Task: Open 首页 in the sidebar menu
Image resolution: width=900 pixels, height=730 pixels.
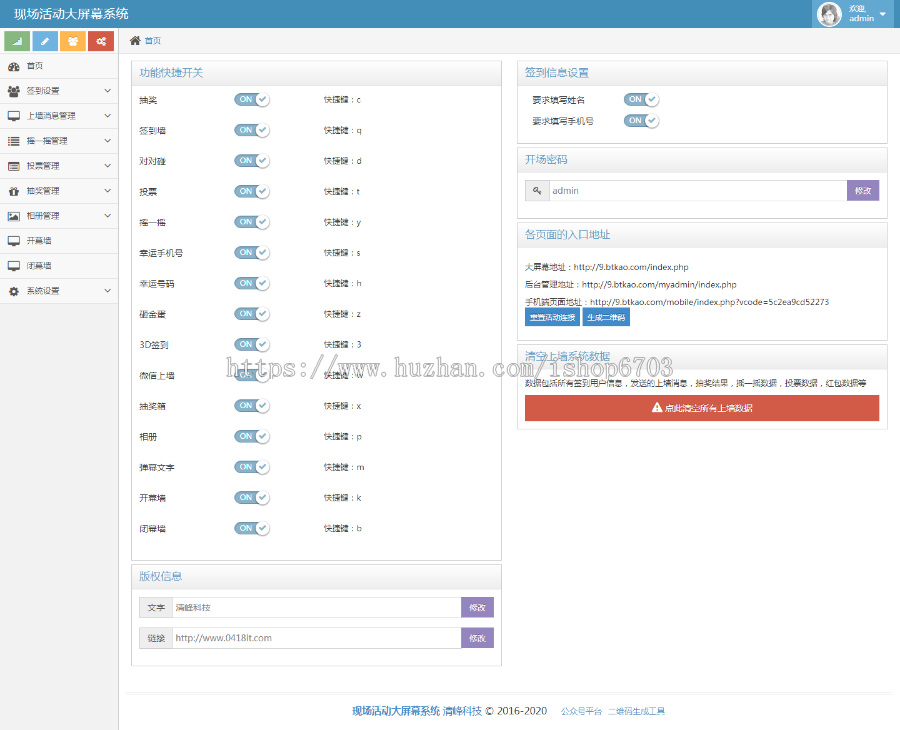Action: coord(59,66)
